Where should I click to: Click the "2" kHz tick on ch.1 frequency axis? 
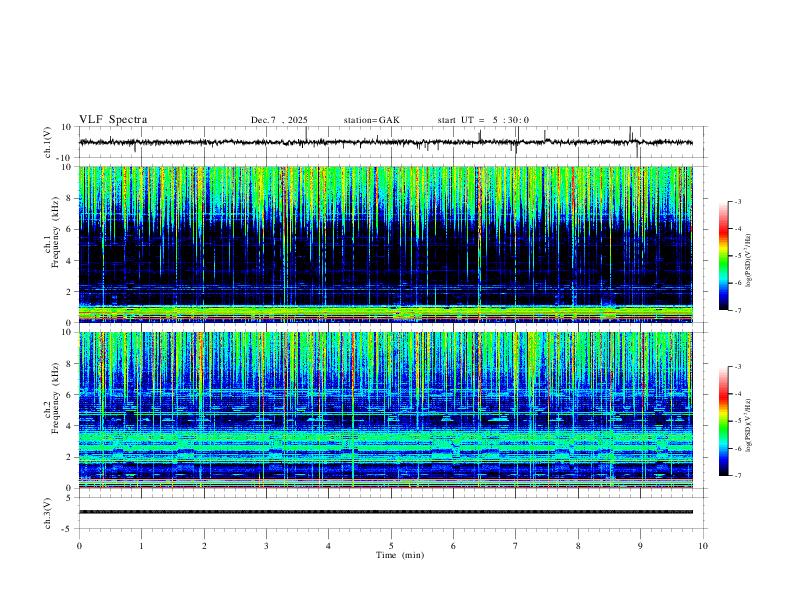point(69,291)
